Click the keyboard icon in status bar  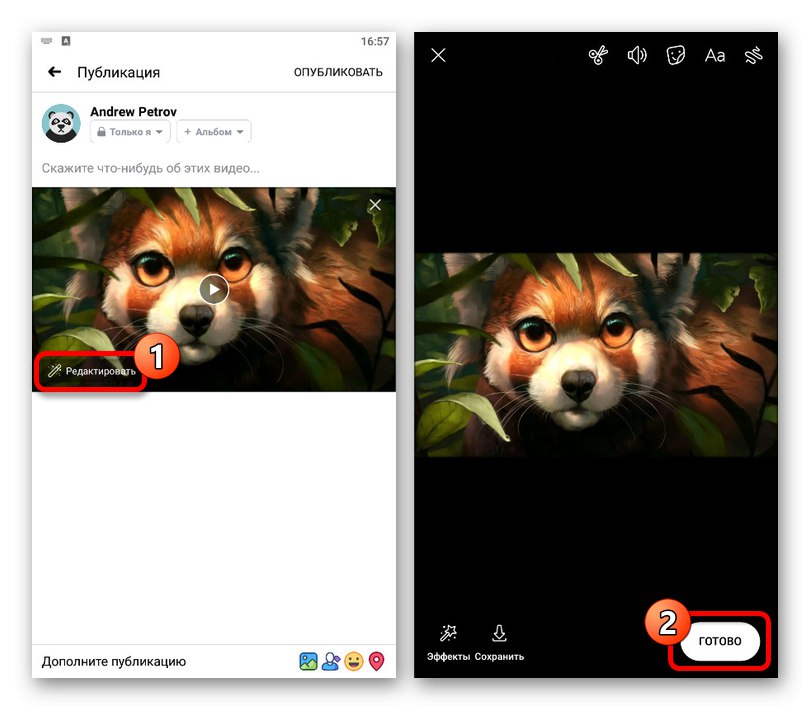(46, 41)
